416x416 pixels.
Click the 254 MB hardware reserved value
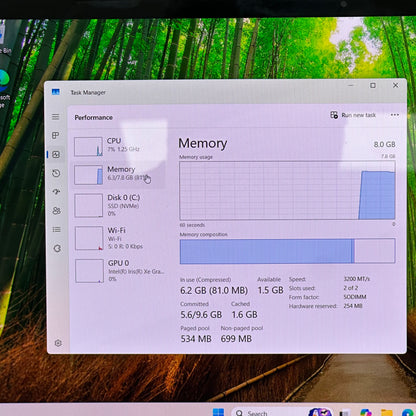coord(353,306)
